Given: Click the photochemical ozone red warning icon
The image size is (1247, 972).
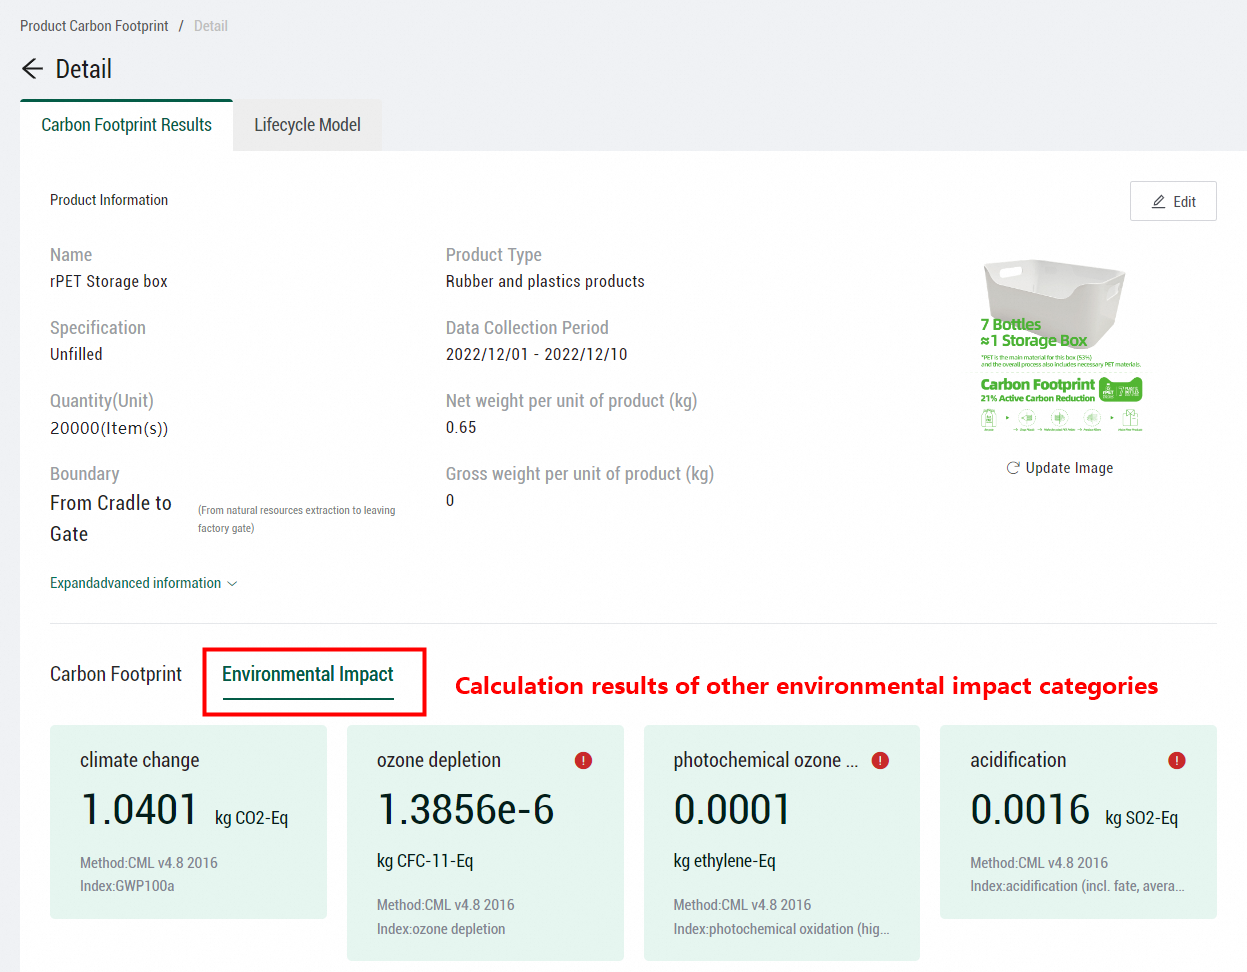Looking at the screenshot, I should click(880, 761).
